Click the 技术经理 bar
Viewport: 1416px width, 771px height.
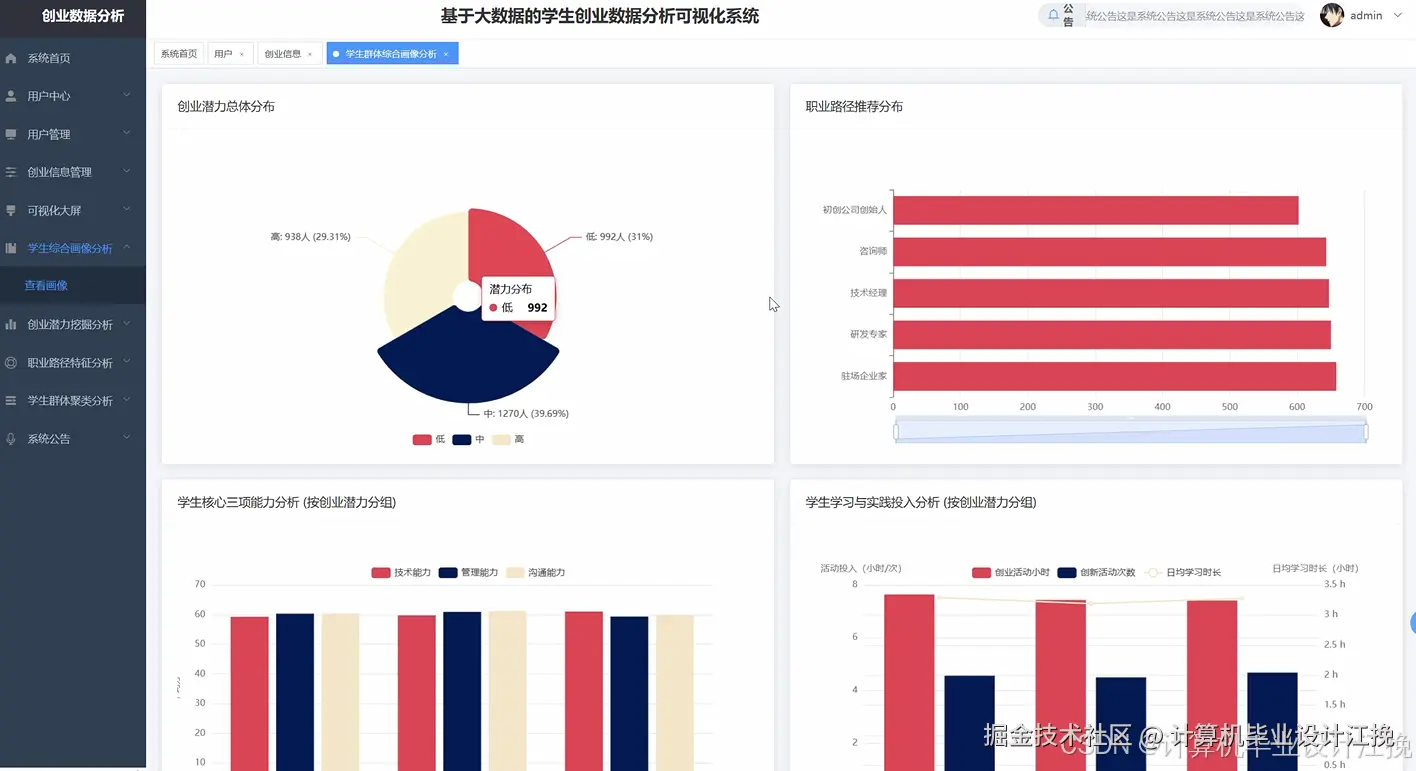[1111, 293]
